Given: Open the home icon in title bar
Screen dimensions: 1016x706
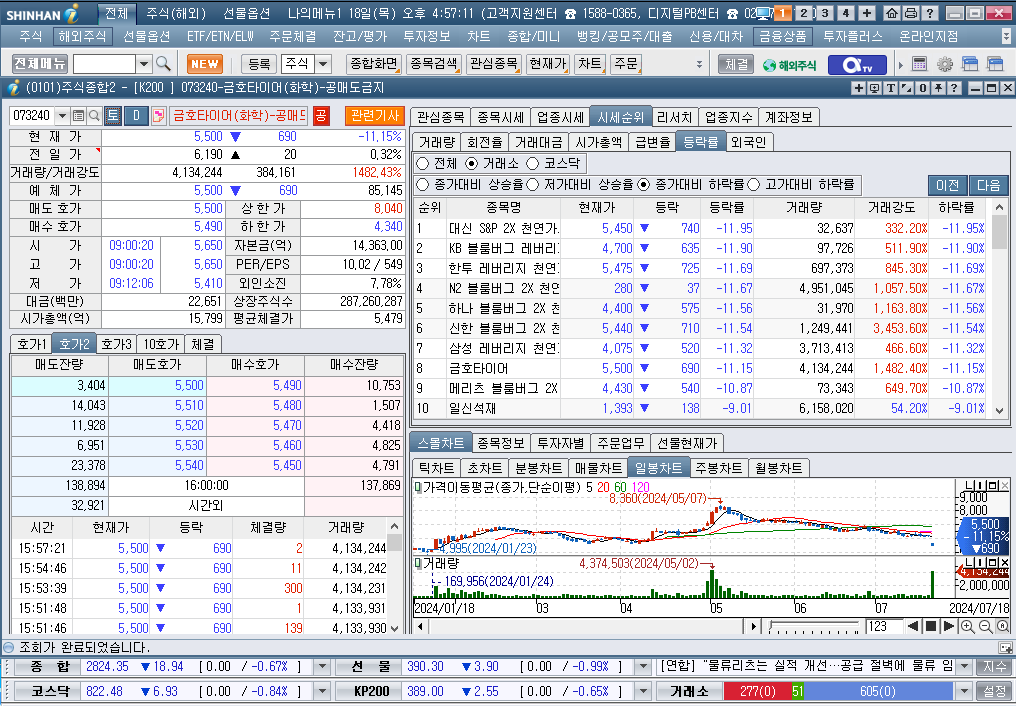Looking at the screenshot, I should [892, 13].
